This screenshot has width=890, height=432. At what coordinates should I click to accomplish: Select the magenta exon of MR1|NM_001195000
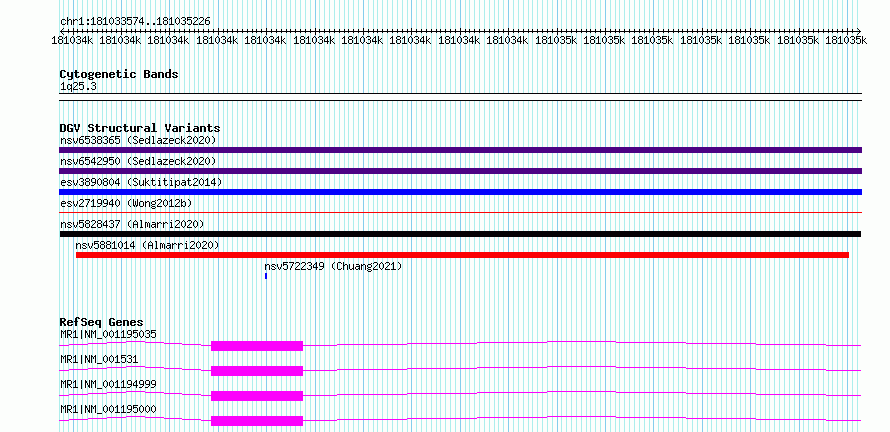pos(257,421)
